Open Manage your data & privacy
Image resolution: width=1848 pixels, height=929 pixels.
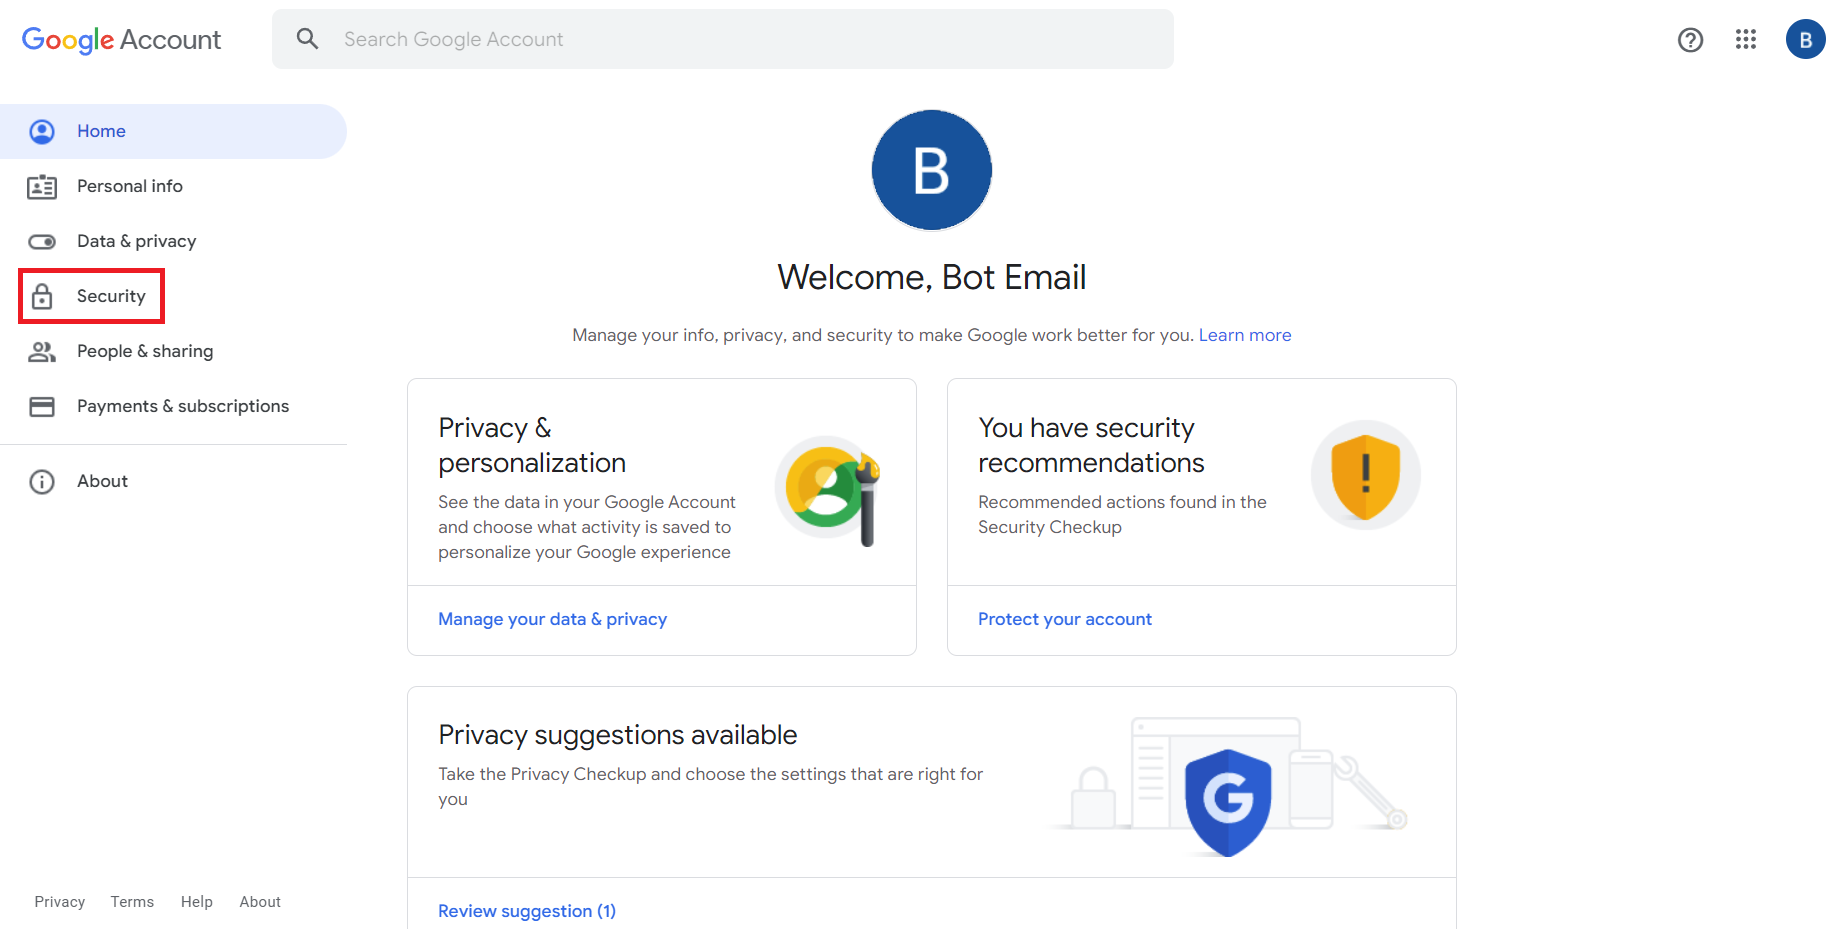point(552,618)
